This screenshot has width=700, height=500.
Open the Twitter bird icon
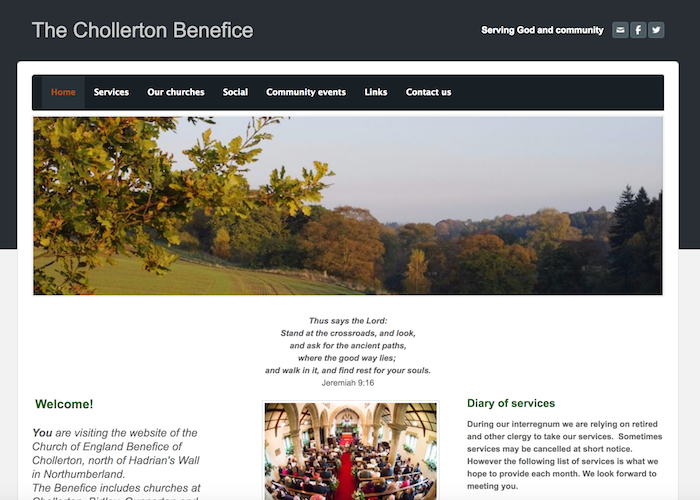pyautogui.click(x=656, y=30)
